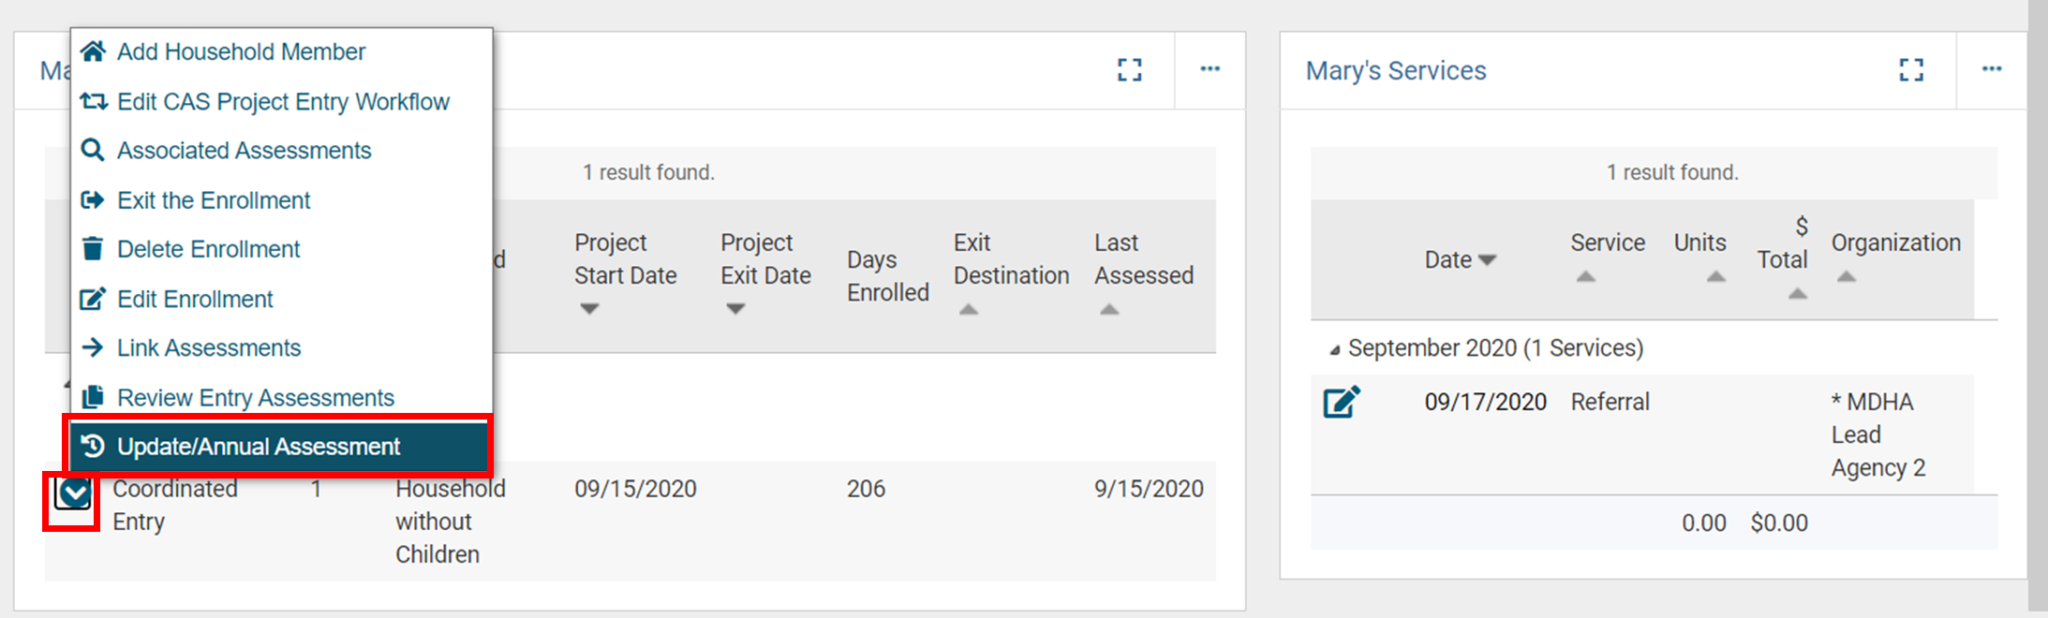Expand Mary's Services to full screen

pyautogui.click(x=1911, y=70)
